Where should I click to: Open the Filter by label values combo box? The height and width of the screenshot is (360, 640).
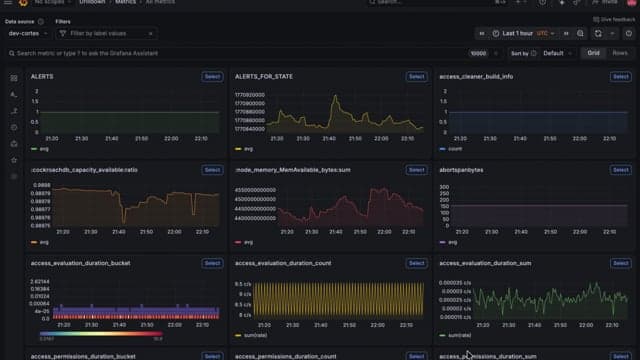pos(107,33)
